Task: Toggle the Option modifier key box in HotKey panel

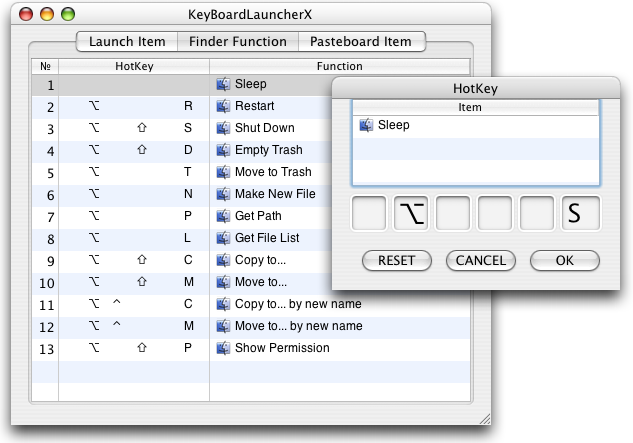Action: (411, 213)
